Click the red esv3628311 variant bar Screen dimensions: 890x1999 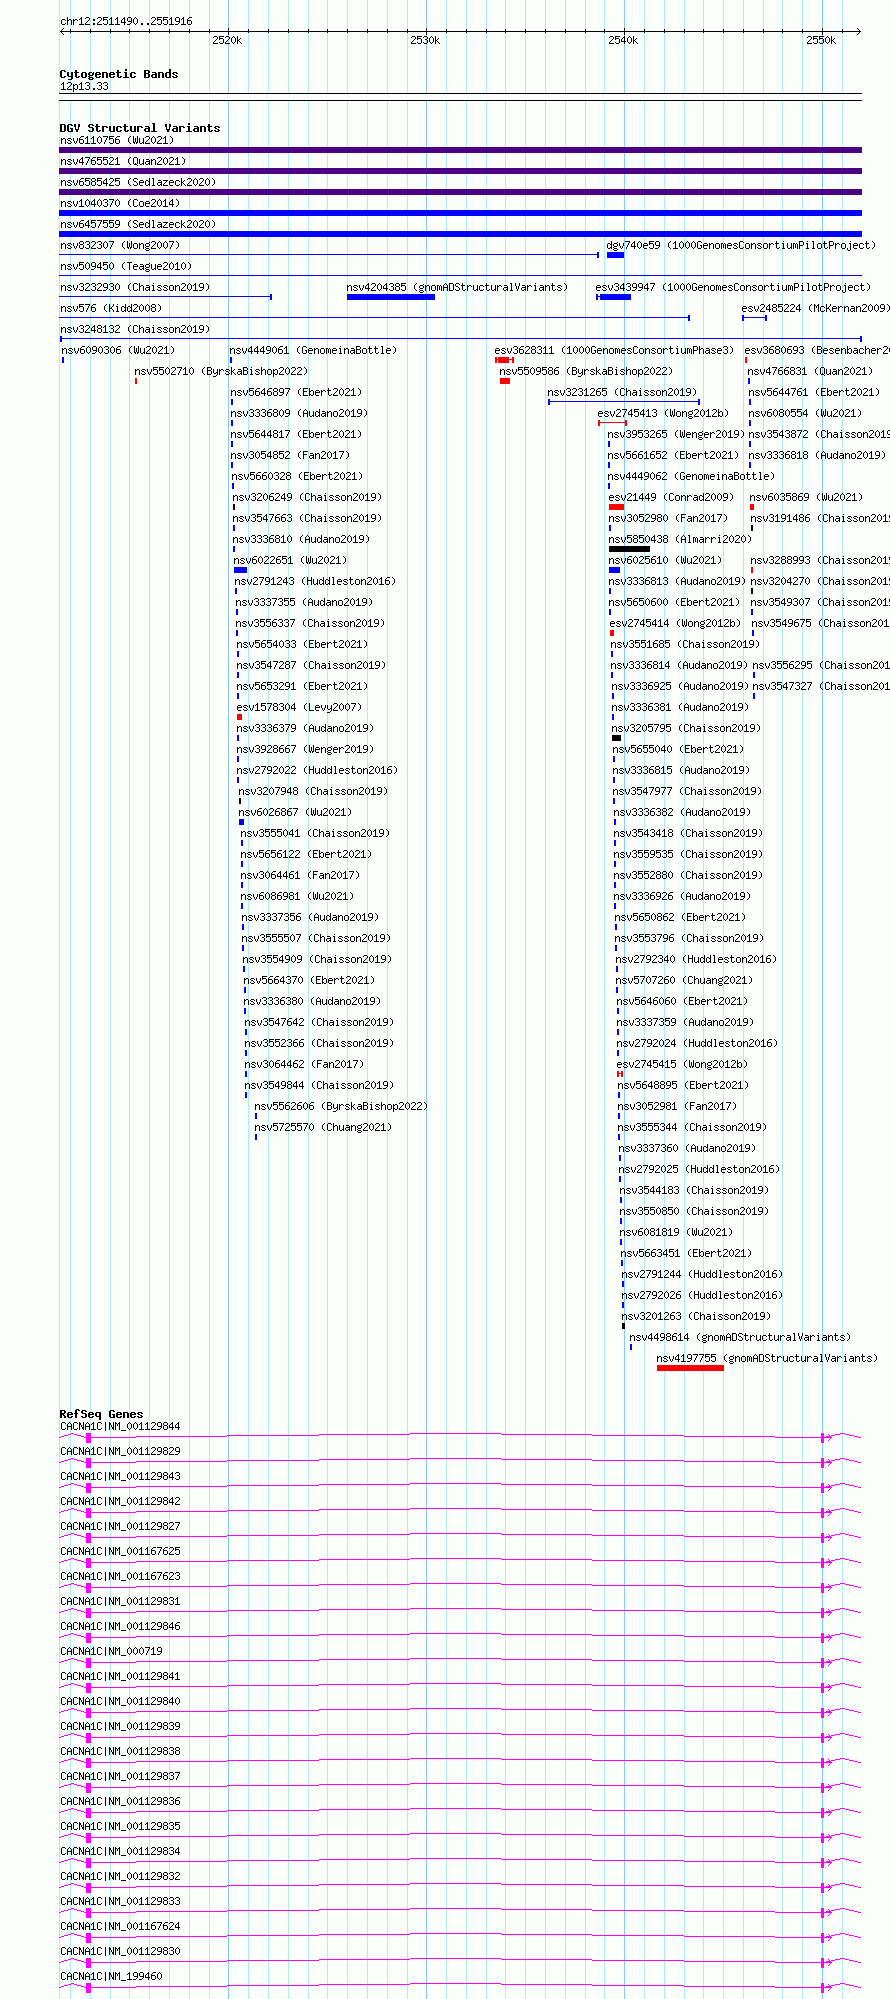tap(504, 360)
